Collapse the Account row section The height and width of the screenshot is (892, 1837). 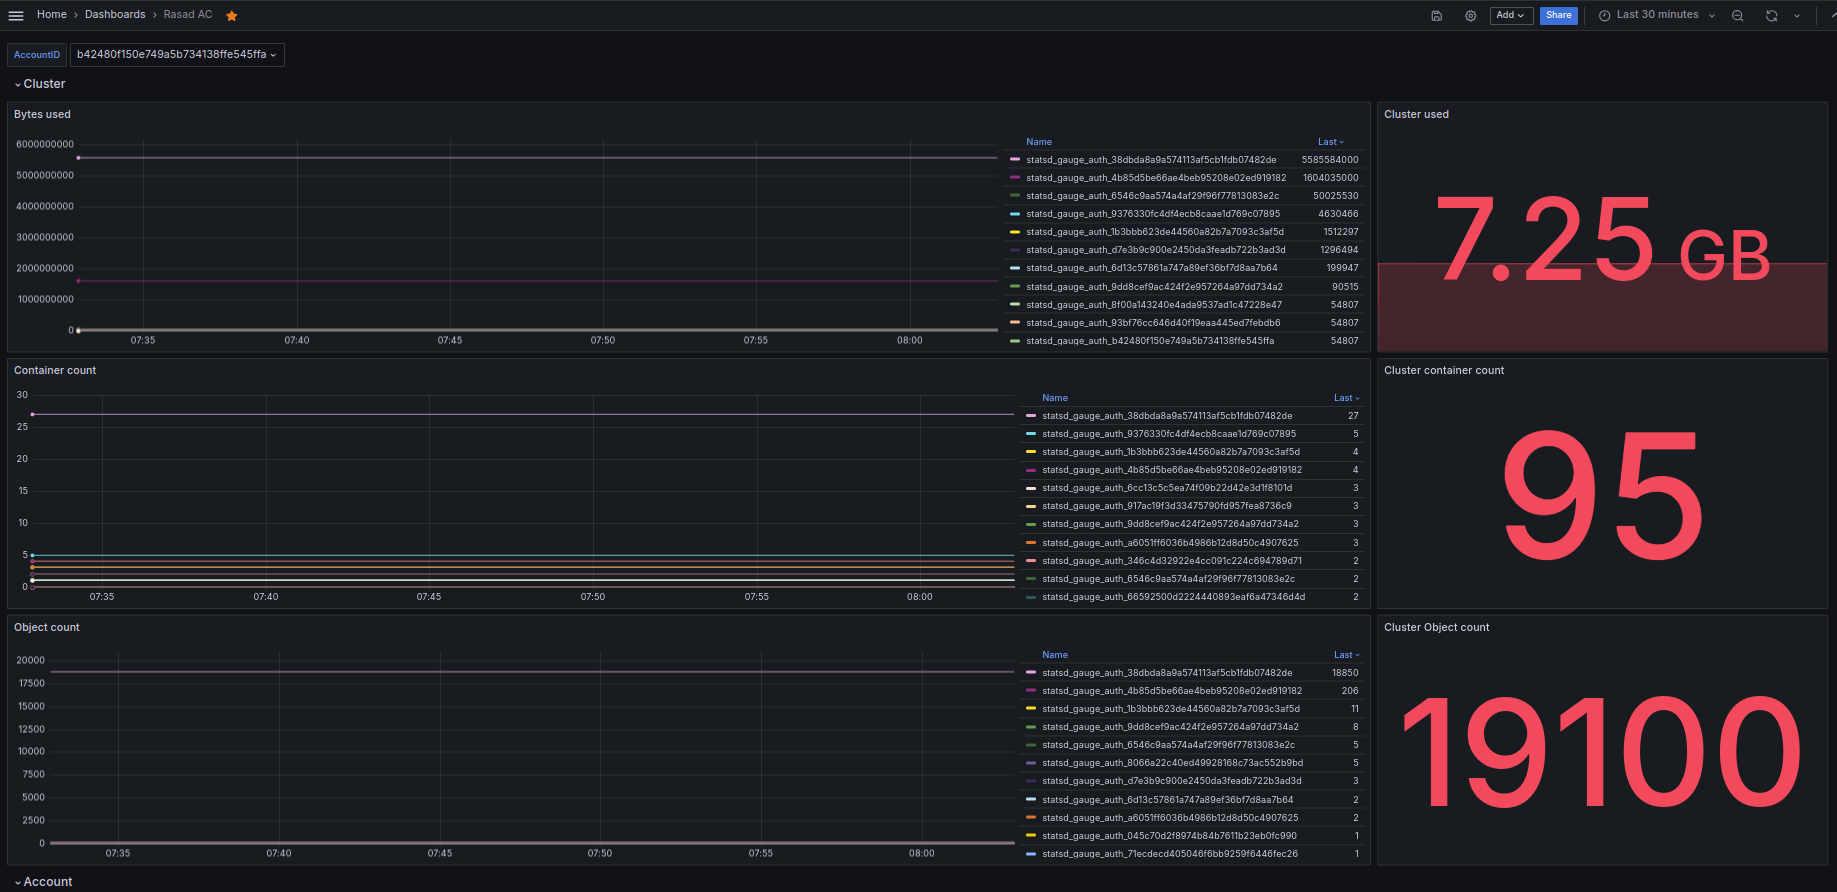[47, 882]
